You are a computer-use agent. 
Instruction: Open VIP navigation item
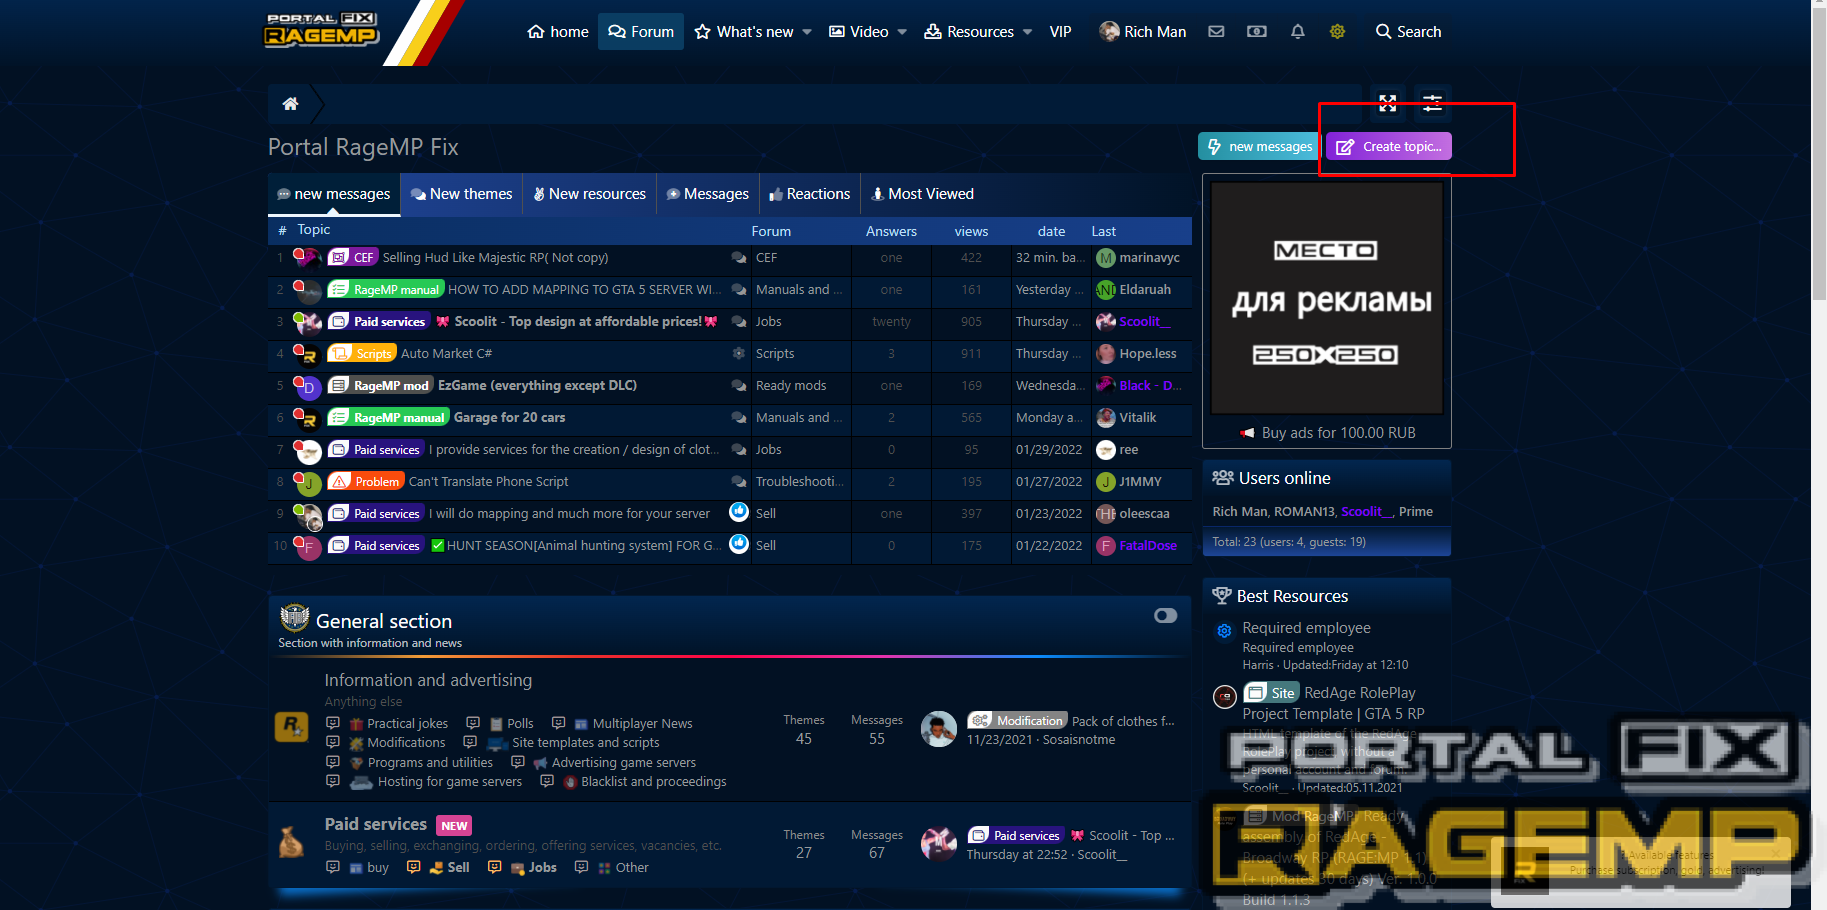point(1060,32)
